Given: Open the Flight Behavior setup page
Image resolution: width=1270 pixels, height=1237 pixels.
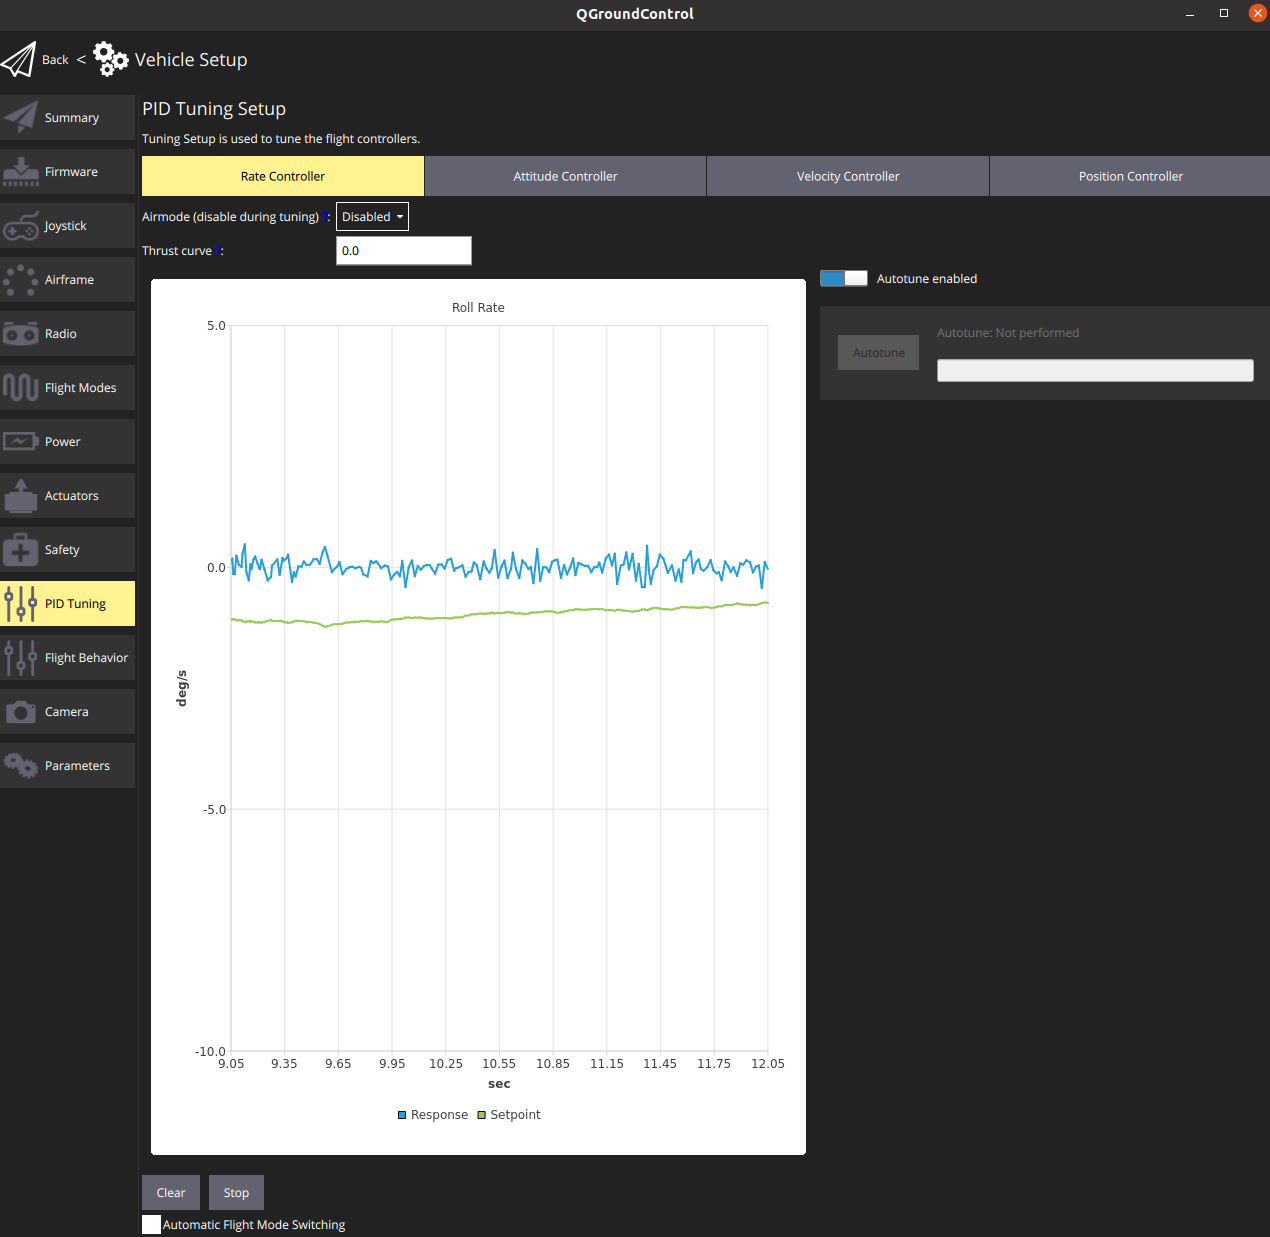Looking at the screenshot, I should (x=67, y=657).
